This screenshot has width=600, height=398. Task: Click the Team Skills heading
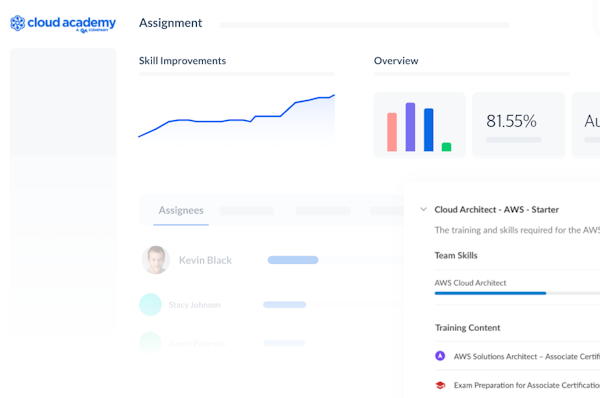456,255
